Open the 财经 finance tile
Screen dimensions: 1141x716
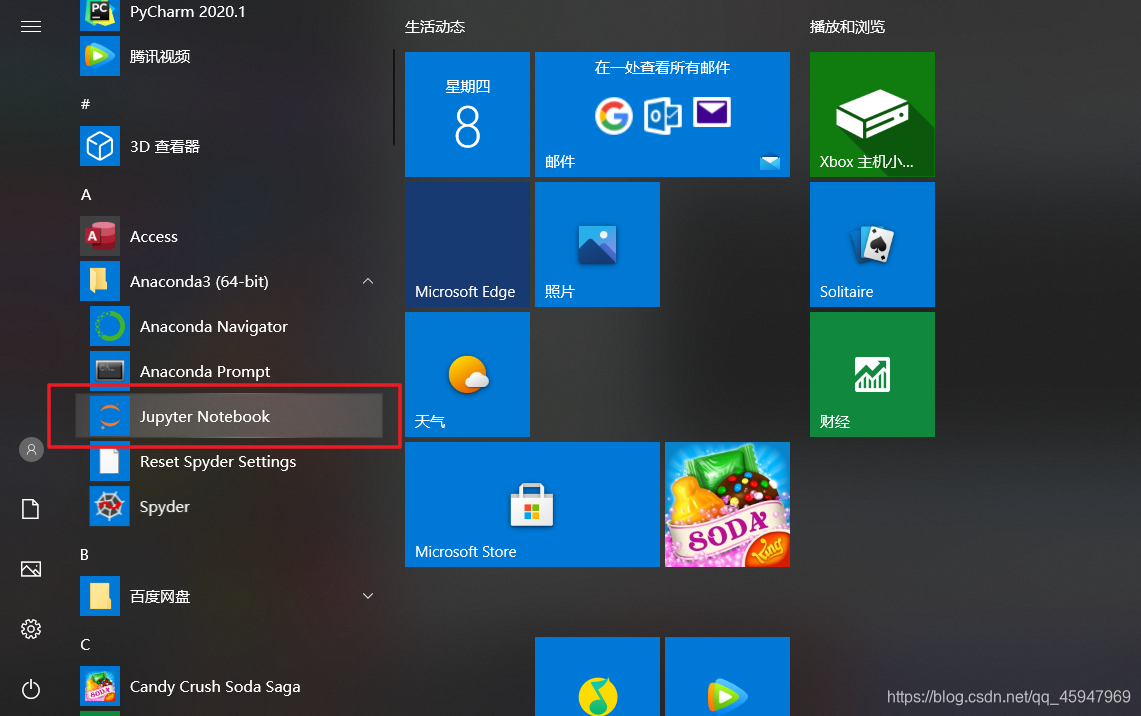tap(872, 375)
